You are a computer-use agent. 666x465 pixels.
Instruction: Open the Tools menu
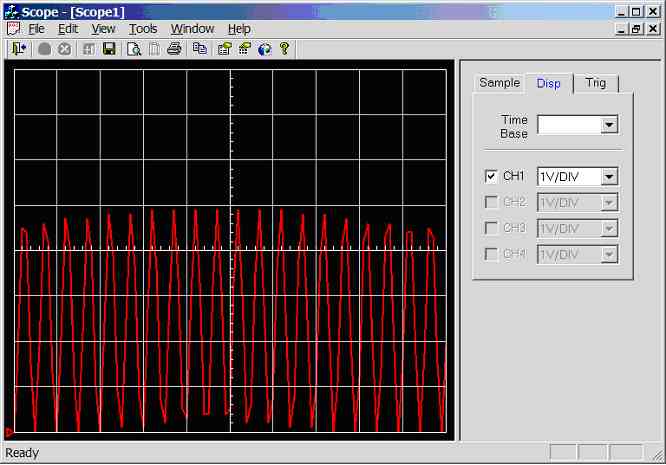(x=143, y=29)
